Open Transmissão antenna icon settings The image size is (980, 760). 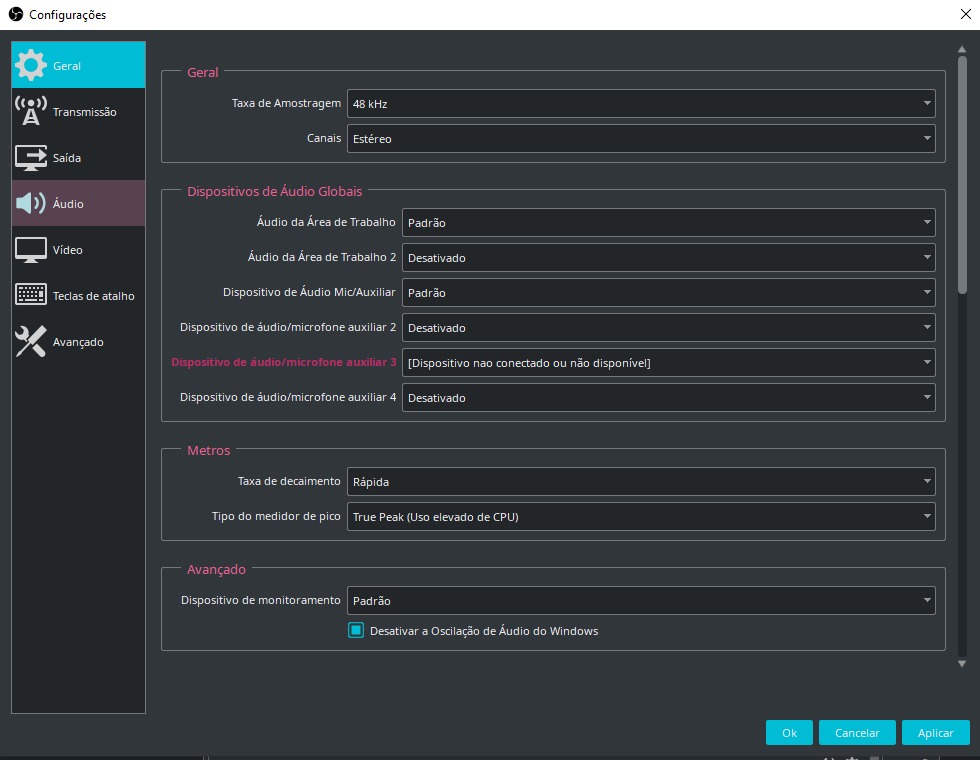(x=31, y=111)
